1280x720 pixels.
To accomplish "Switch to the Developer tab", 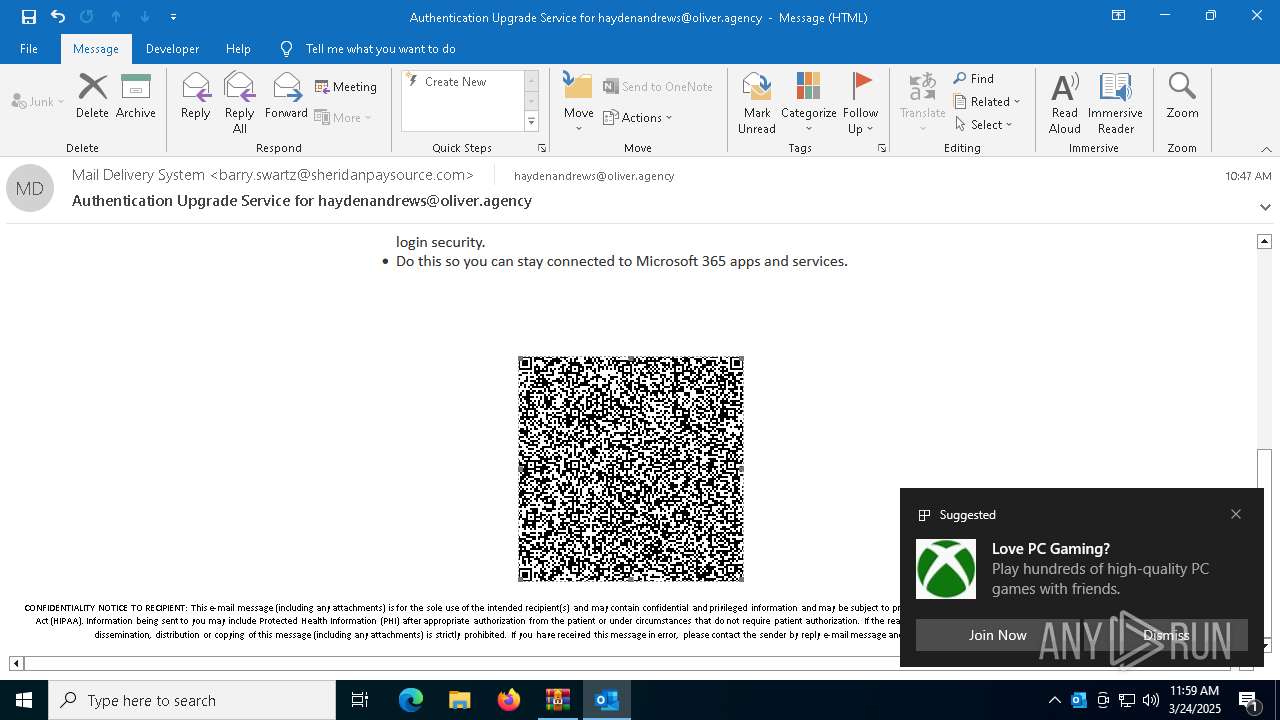I will (x=172, y=48).
